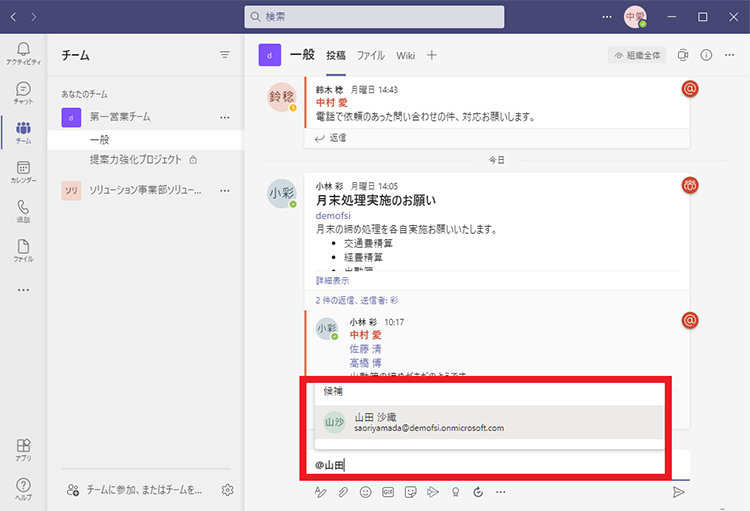This screenshot has height=511, width=750.
Task: Select the 提案力強化プロジェクト channel
Action: pos(145,159)
